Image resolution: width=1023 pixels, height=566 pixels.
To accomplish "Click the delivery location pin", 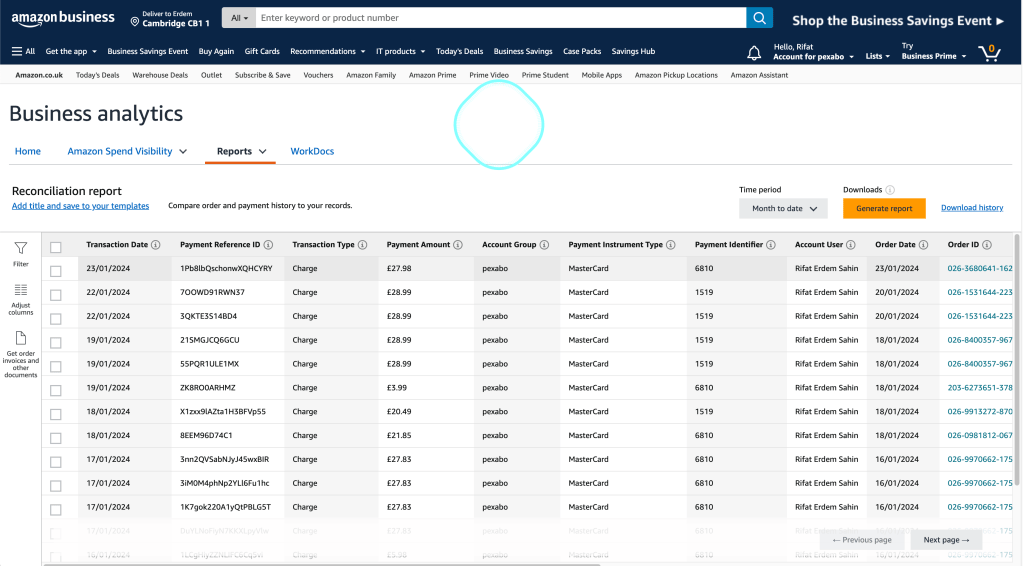I will pyautogui.click(x=134, y=22).
